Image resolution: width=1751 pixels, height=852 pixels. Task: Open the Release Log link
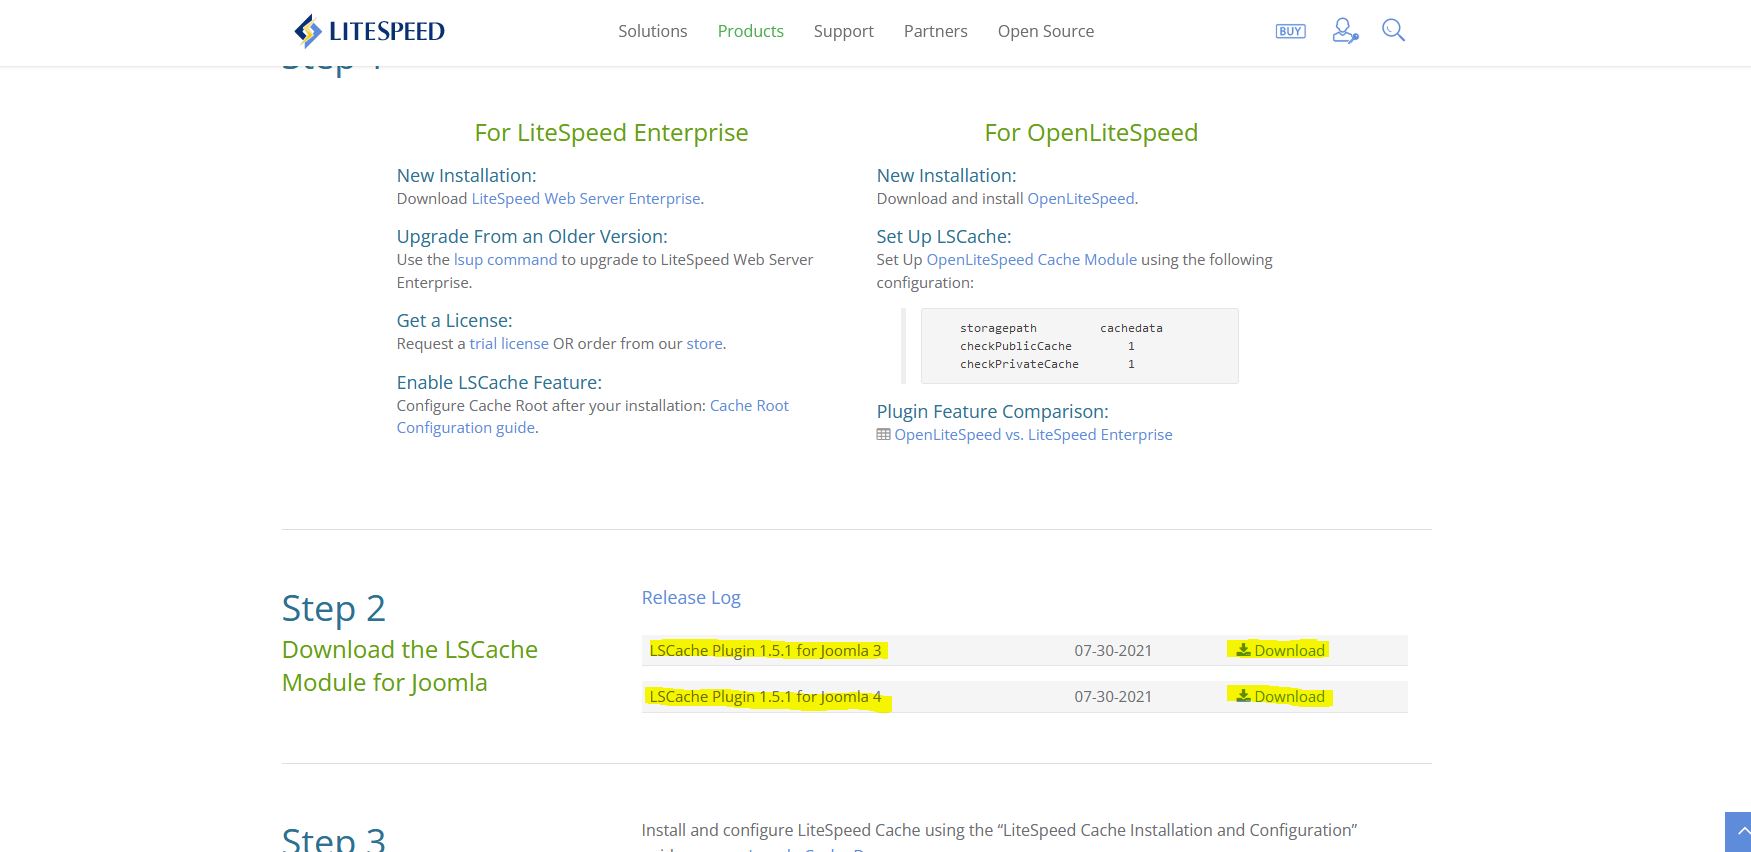pos(691,597)
